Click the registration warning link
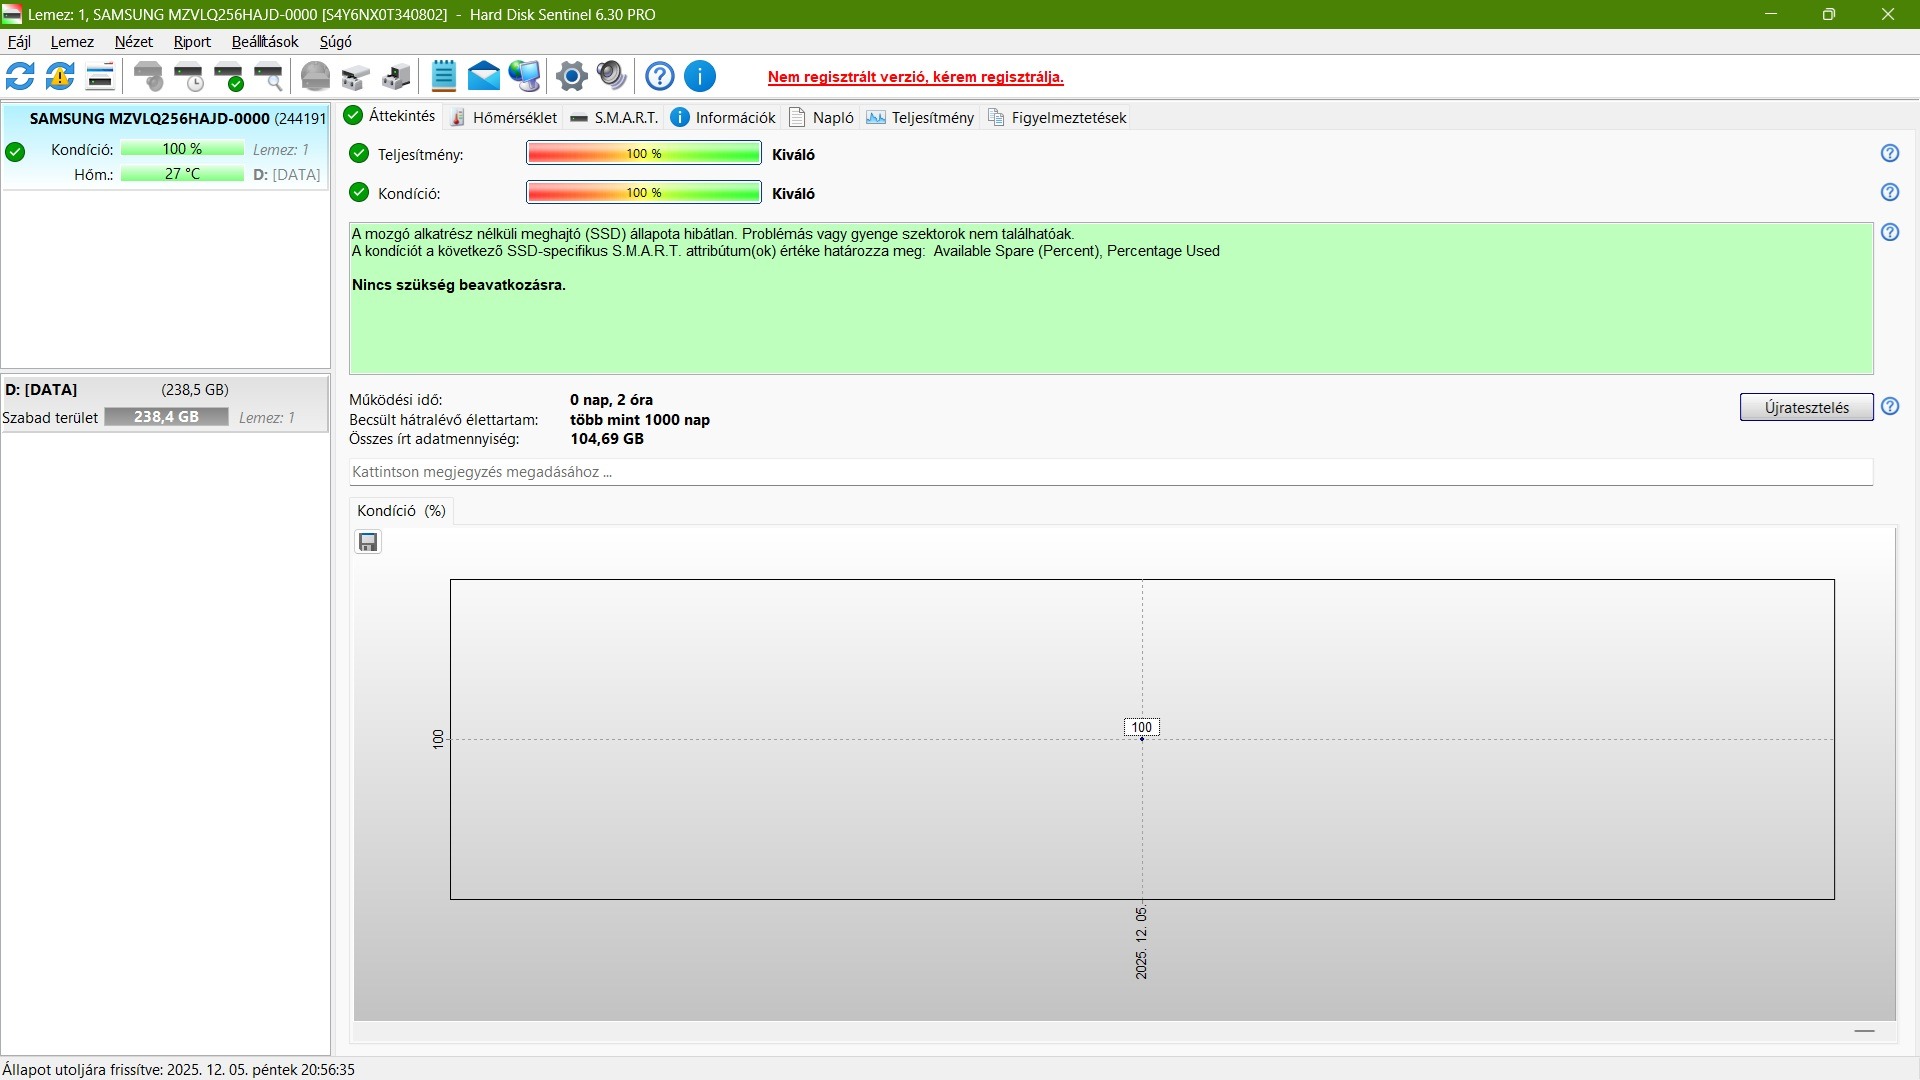 pos(915,77)
